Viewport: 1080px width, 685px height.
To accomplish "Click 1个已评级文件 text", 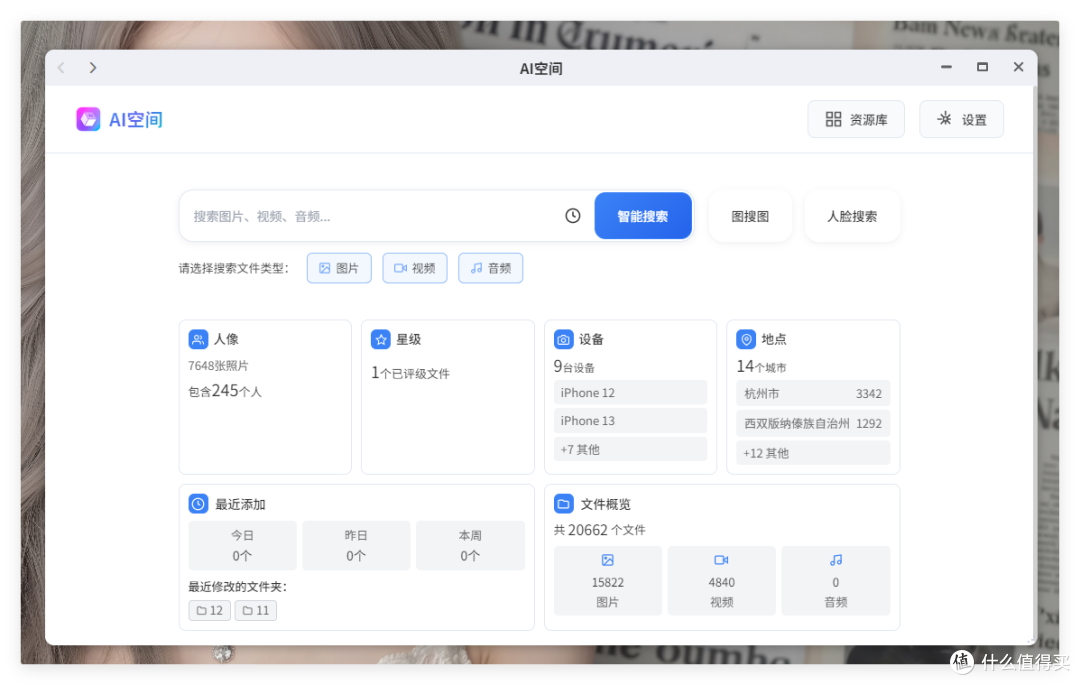I will (411, 373).
